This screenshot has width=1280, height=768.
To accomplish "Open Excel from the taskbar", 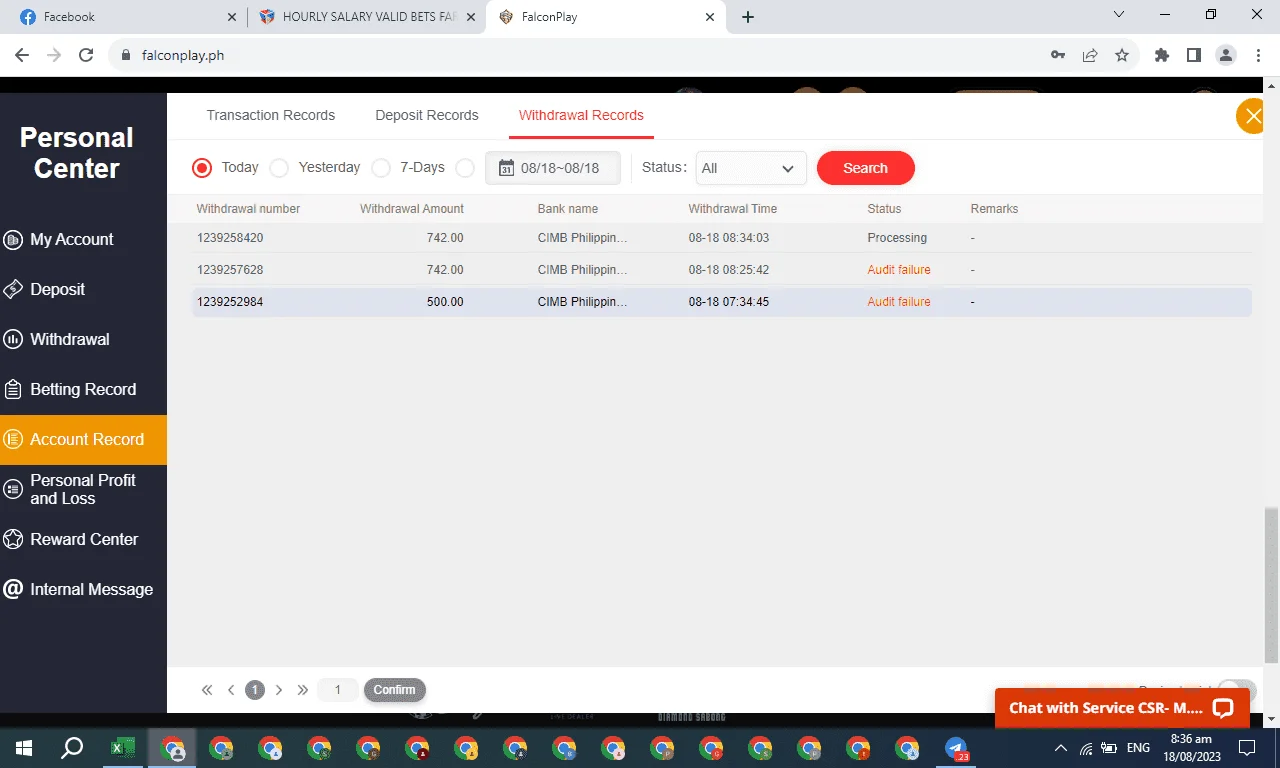I will point(122,748).
